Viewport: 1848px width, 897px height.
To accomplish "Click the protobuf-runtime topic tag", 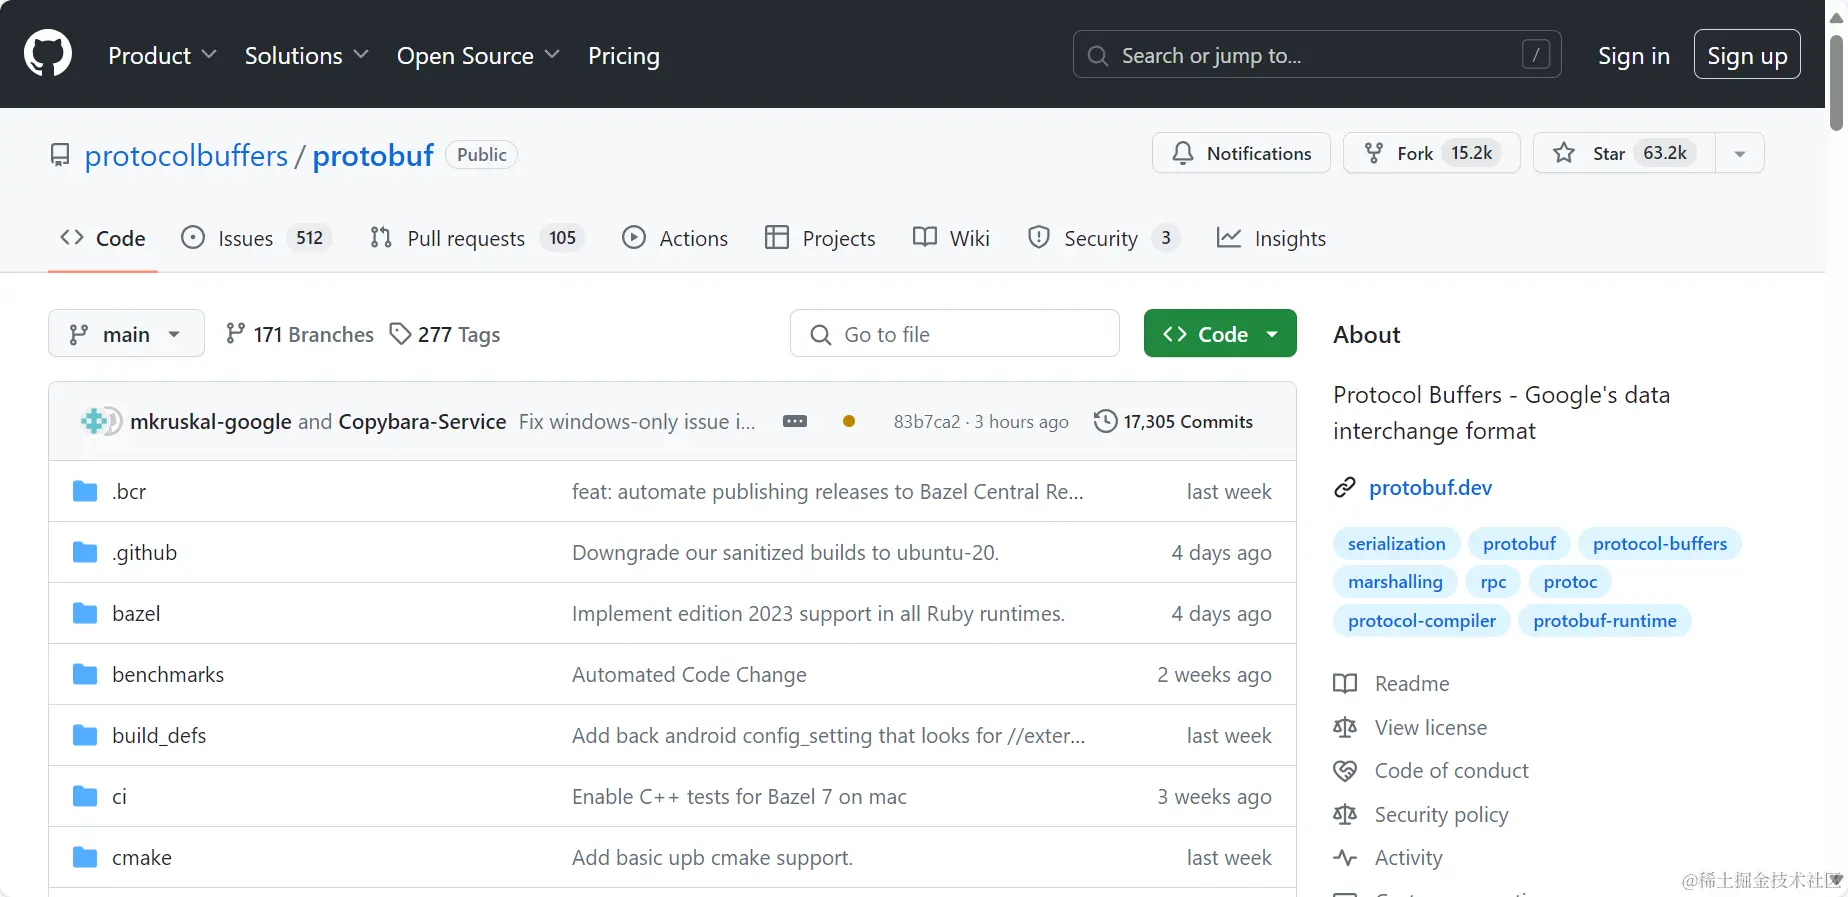I will [x=1605, y=620].
